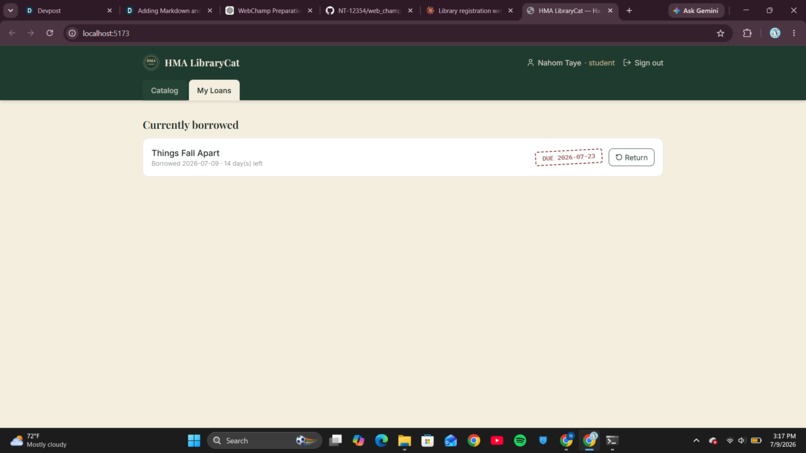Click Sign out
This screenshot has width=806, height=453.
click(643, 63)
